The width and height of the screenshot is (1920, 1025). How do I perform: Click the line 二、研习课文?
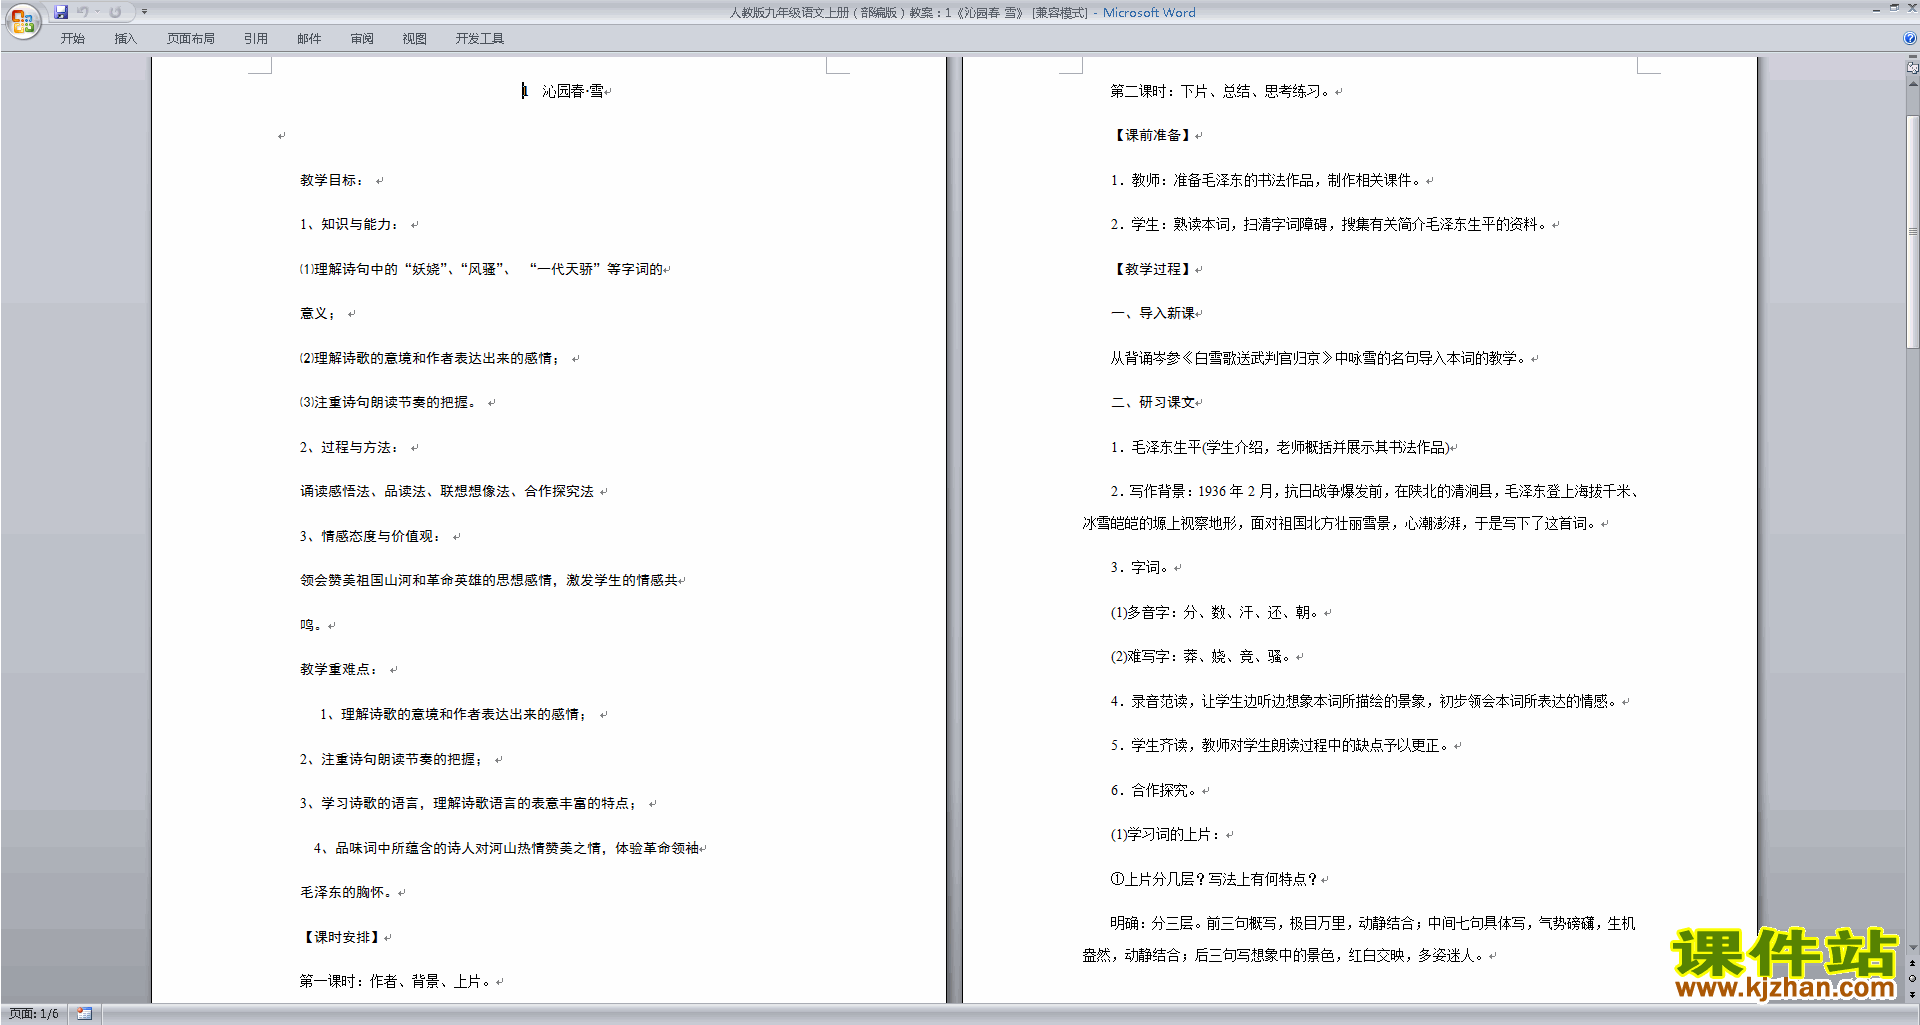[1153, 403]
